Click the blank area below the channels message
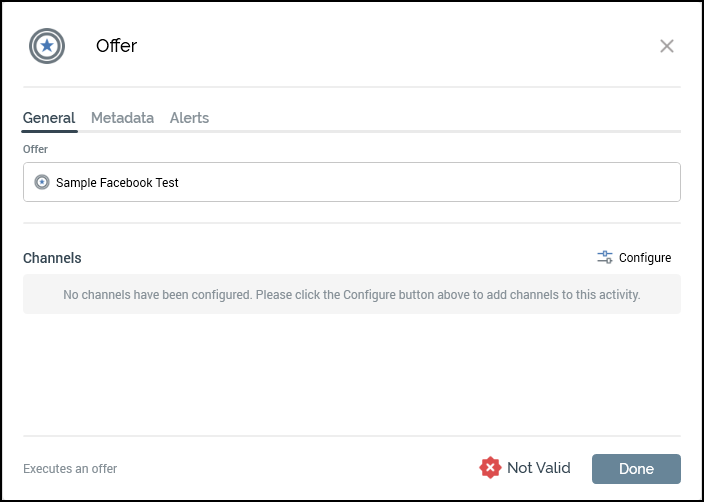The height and width of the screenshot is (502, 704). point(351,375)
